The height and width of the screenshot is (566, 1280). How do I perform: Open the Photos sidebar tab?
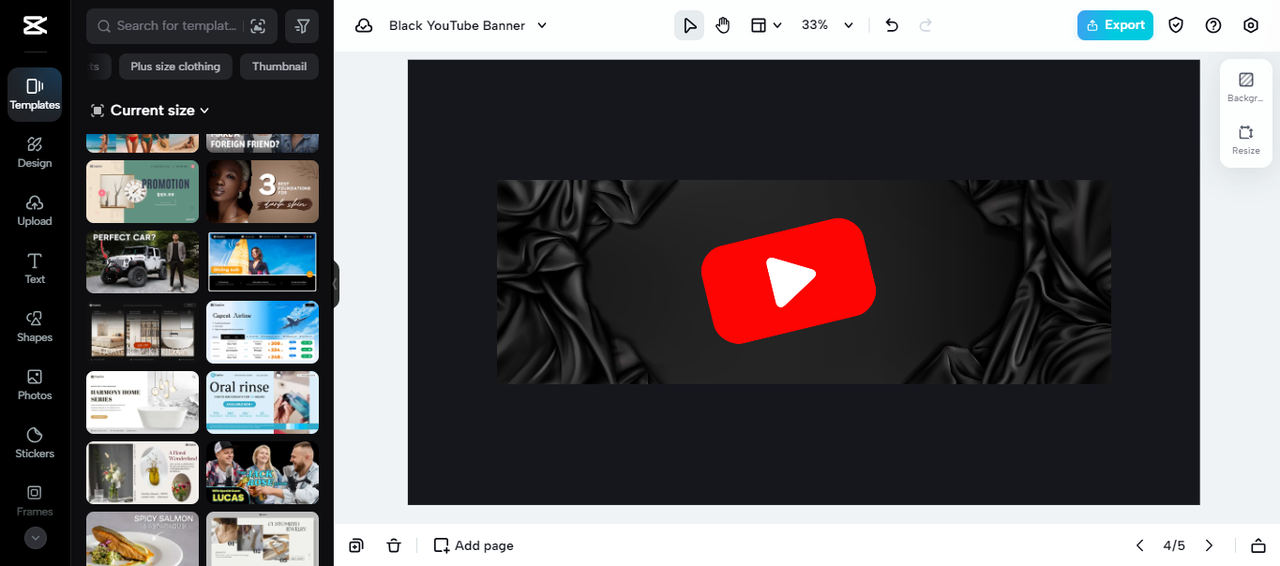pyautogui.click(x=35, y=384)
